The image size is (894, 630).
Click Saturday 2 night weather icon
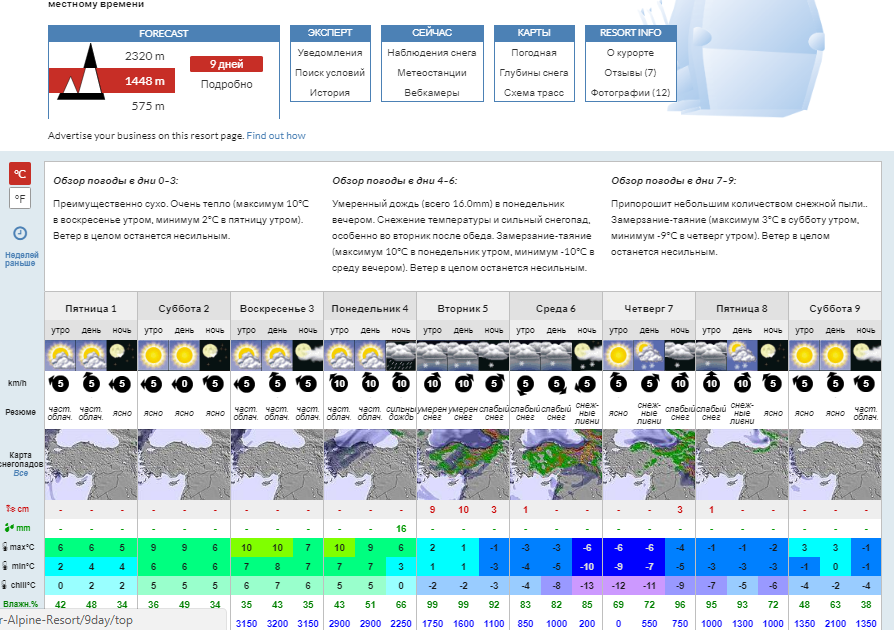pos(215,356)
